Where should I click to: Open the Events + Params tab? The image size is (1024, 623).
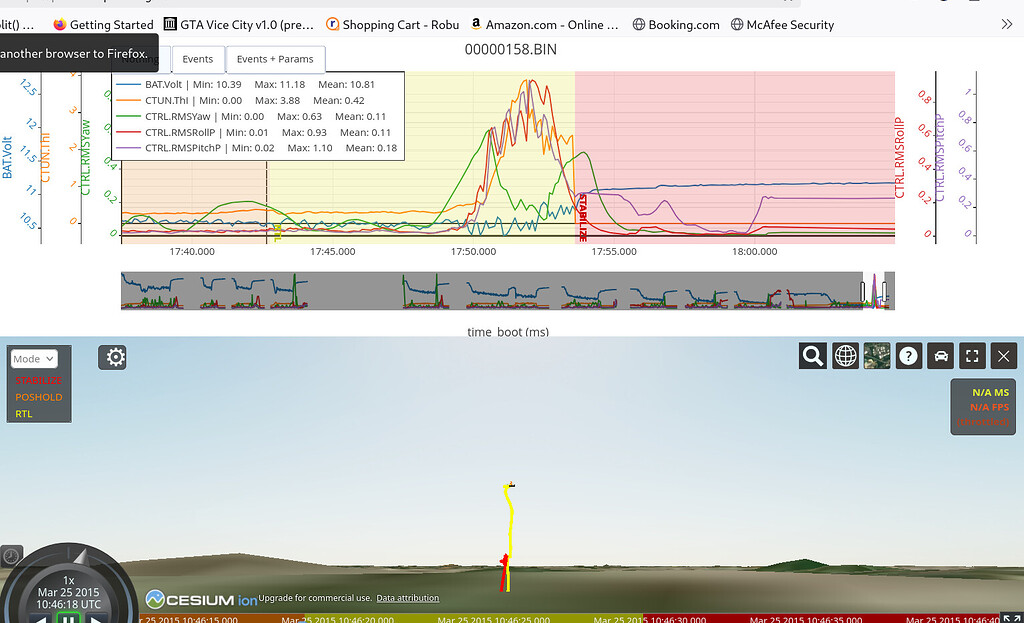[275, 59]
